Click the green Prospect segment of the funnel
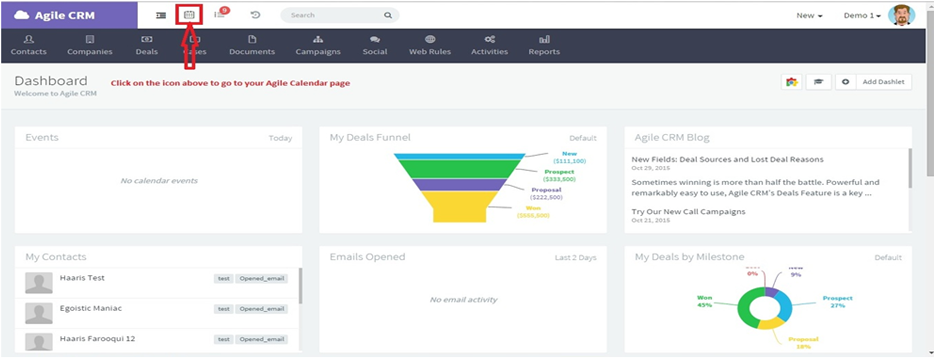The image size is (936, 362). click(x=459, y=169)
